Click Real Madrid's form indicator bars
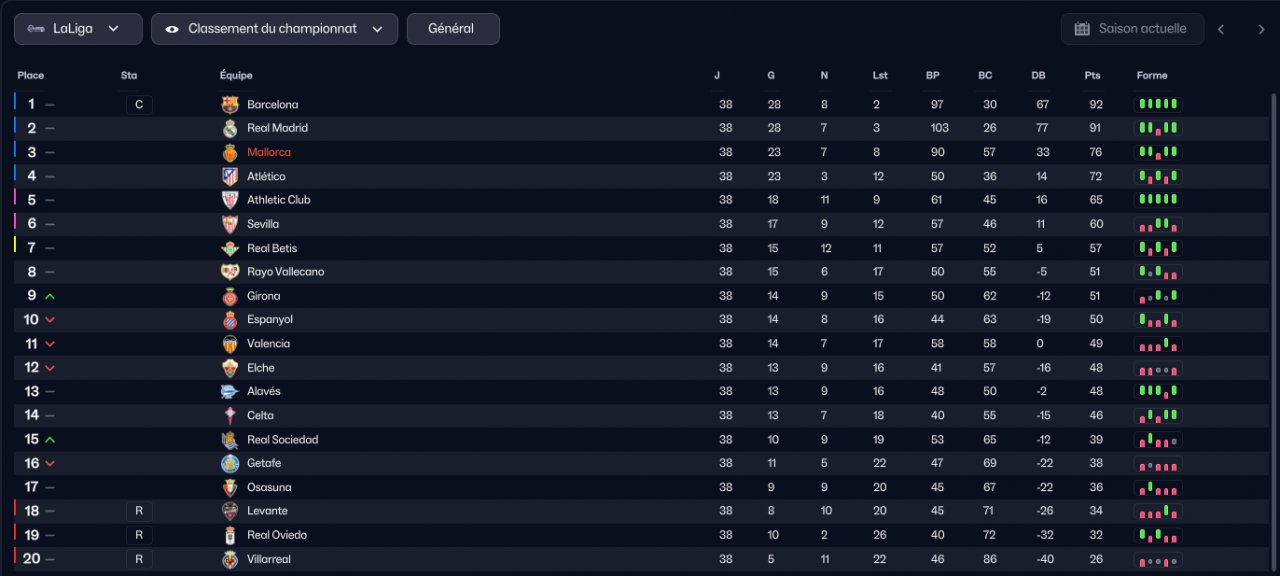 1158,128
